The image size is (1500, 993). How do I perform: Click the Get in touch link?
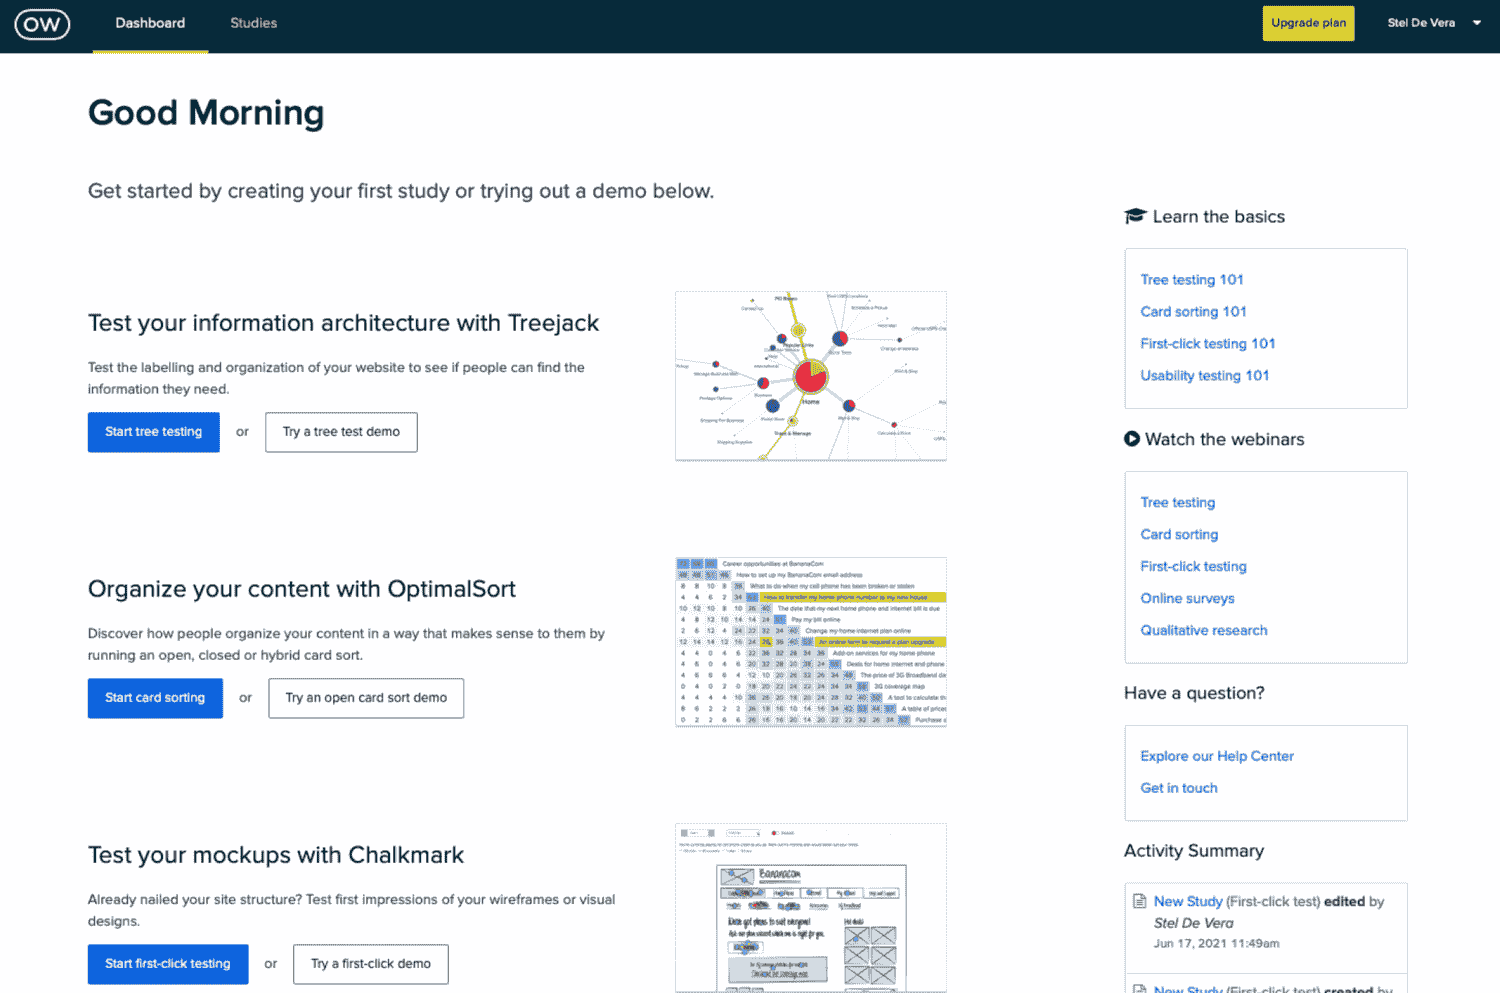1179,789
